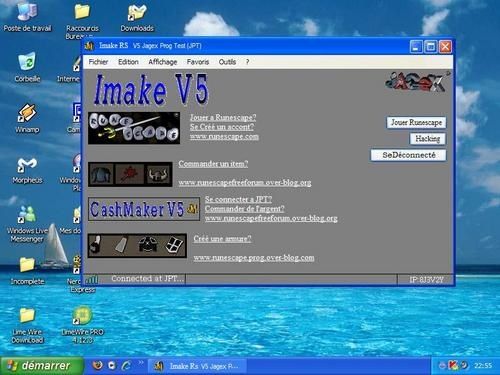Open the Affichage menu
The height and width of the screenshot is (375, 500).
[163, 62]
